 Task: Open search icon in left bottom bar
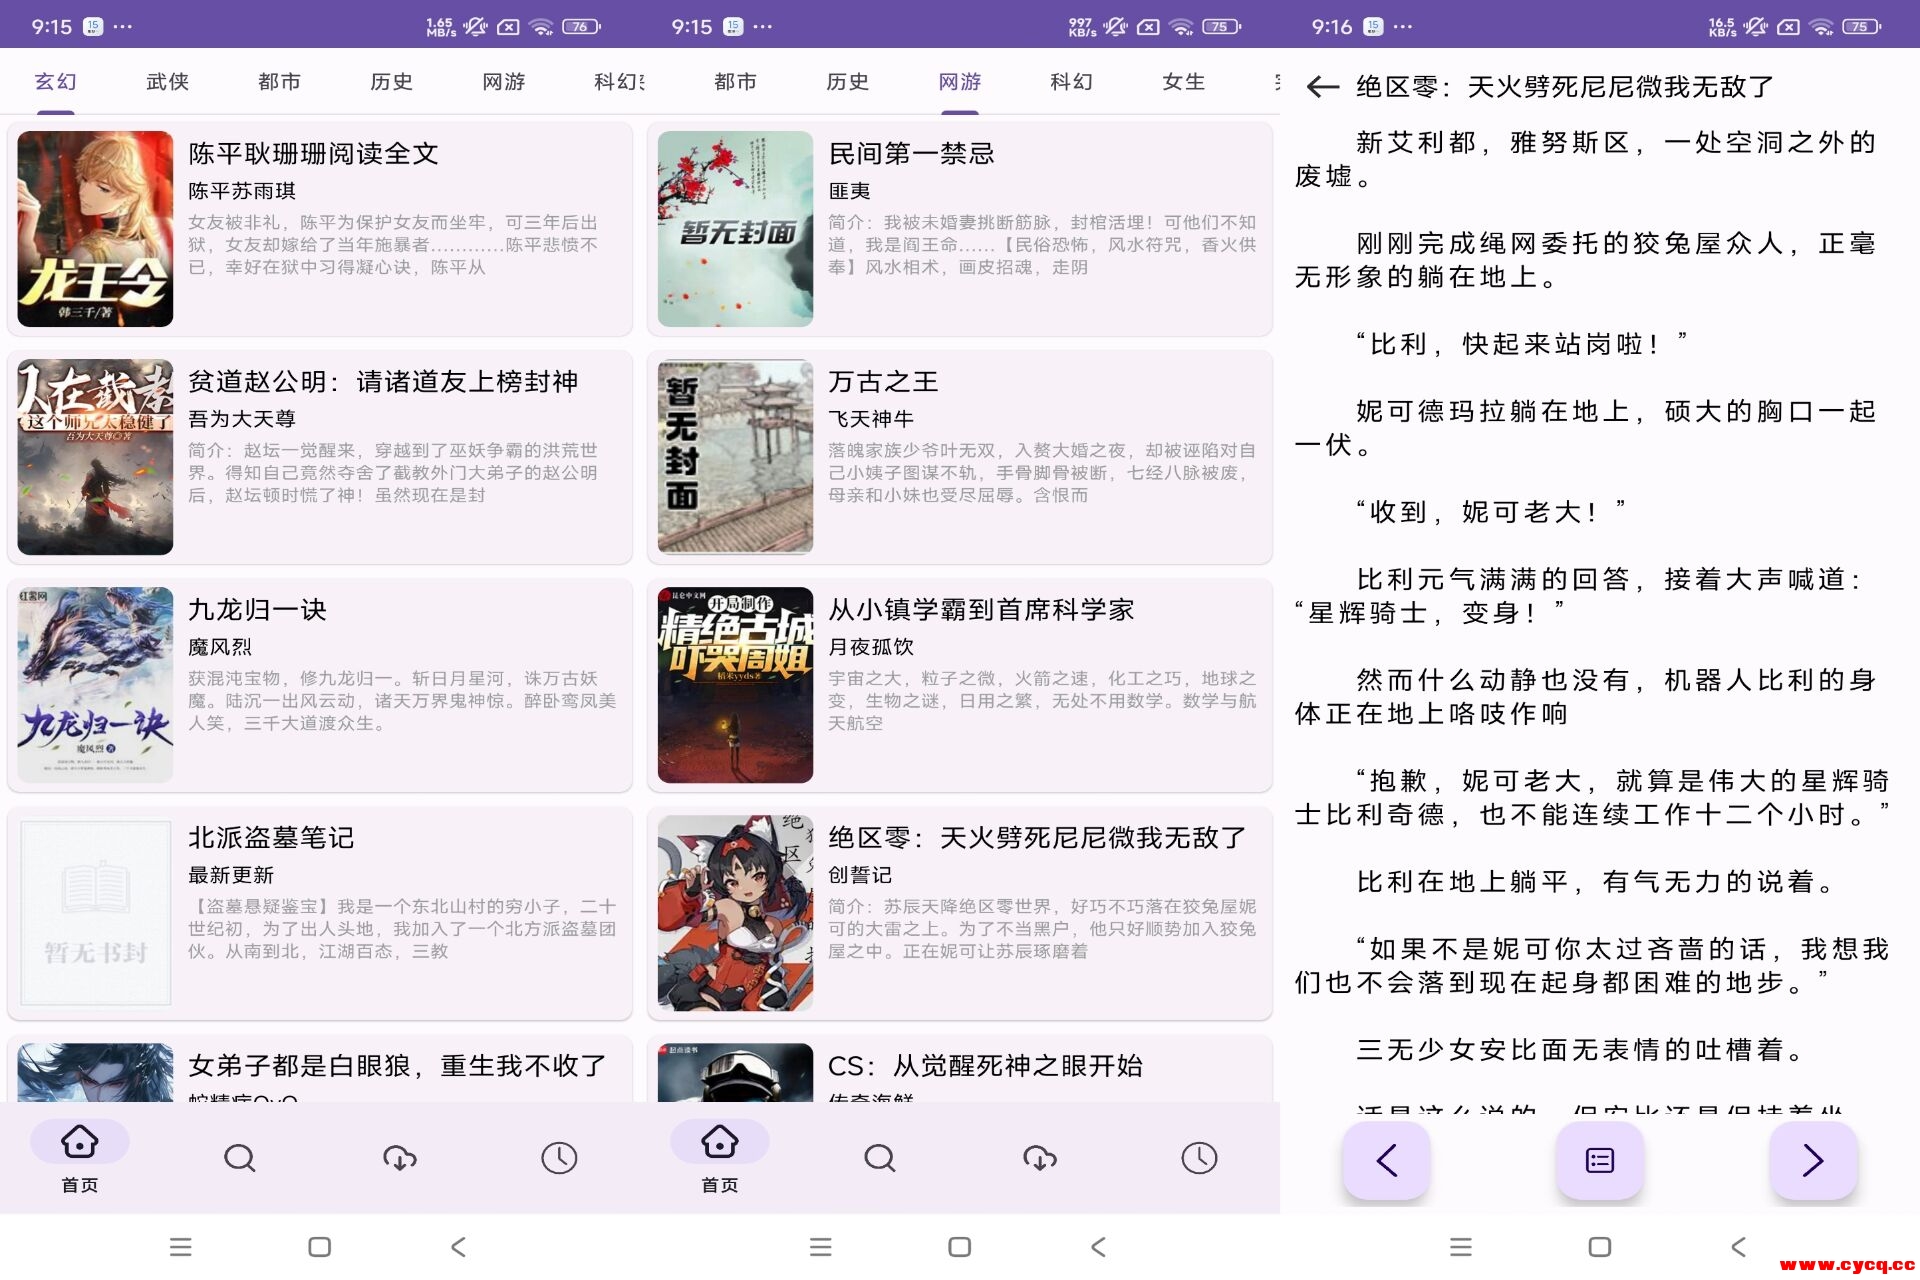239,1158
